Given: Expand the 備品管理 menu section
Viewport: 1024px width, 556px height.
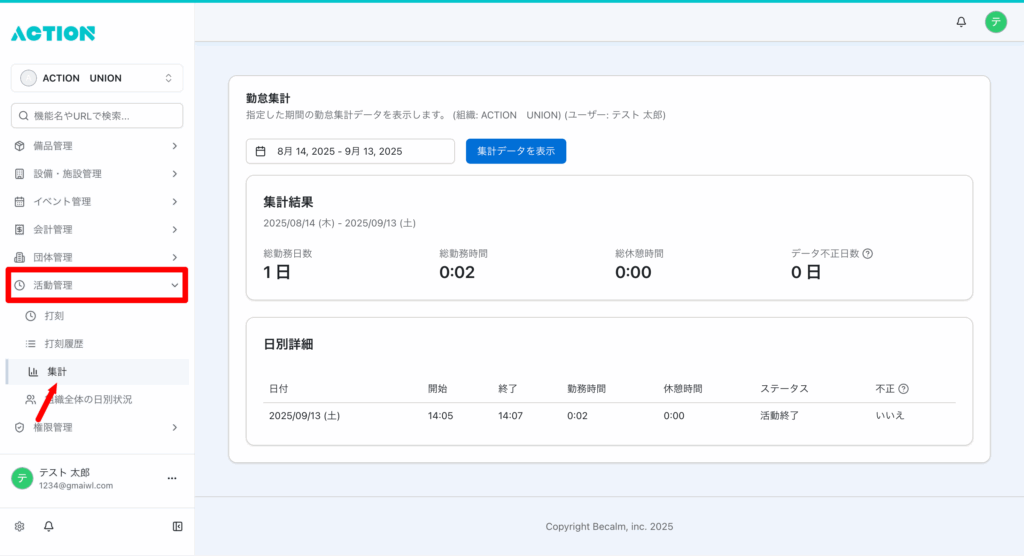Looking at the screenshot, I should [x=97, y=146].
